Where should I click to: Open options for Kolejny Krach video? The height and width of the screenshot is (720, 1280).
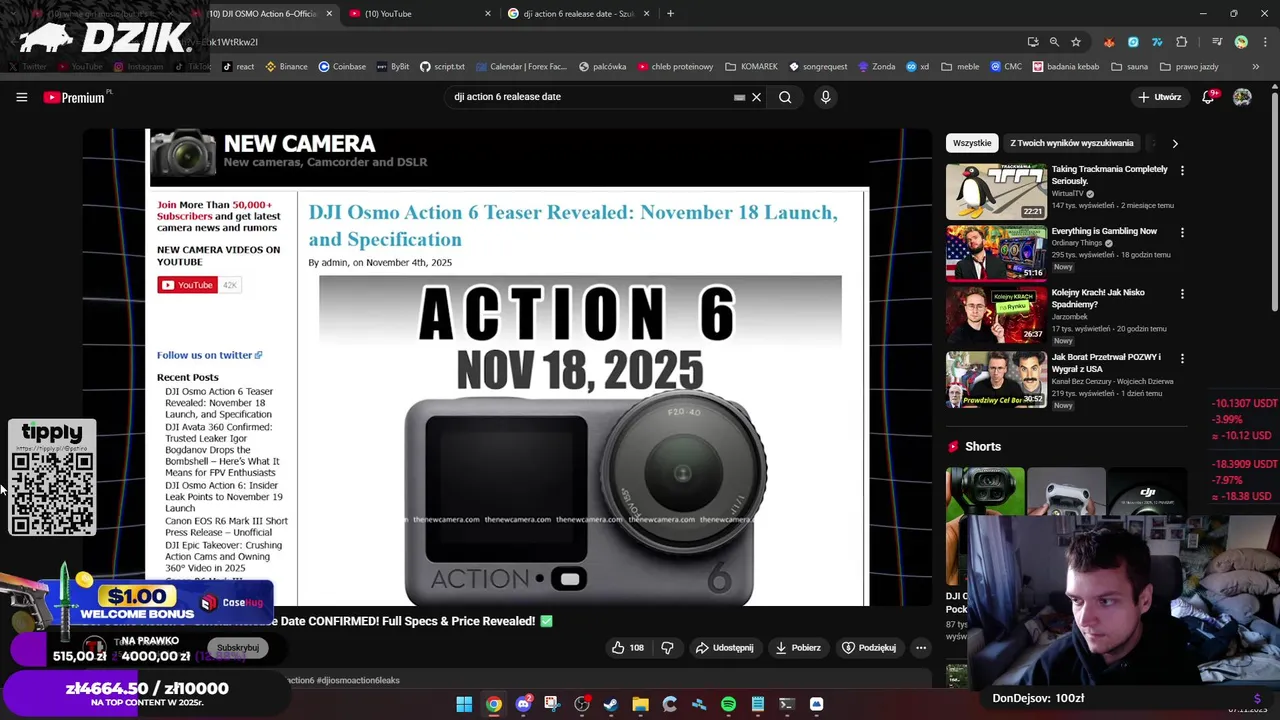tap(1182, 295)
